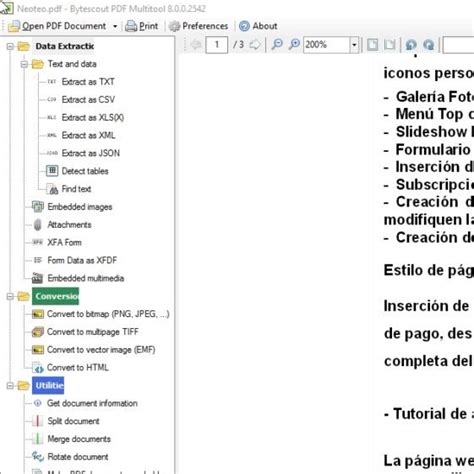Viewport: 474px width, 474px height.
Task: Go to next page arrow
Action: click(x=255, y=44)
